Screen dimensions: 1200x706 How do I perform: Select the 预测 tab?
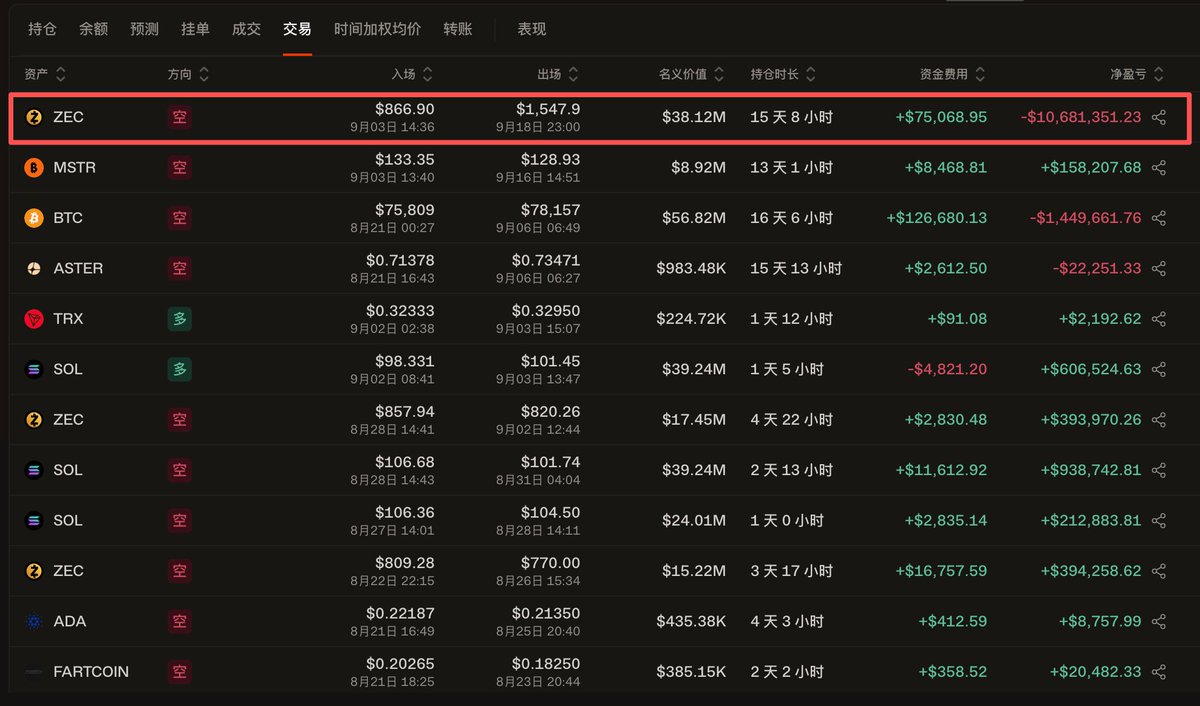point(144,29)
